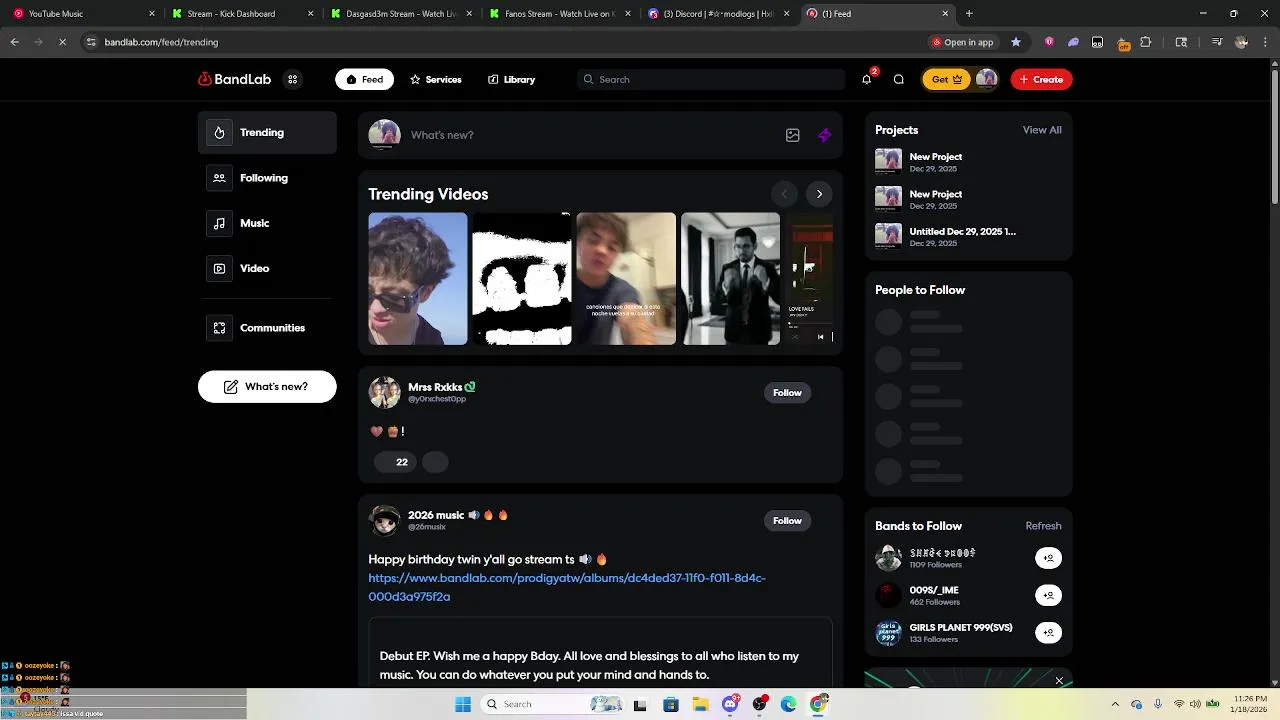Screen dimensions: 1280x720
Task: Follow the 009S/_IME band
Action: 1048,595
